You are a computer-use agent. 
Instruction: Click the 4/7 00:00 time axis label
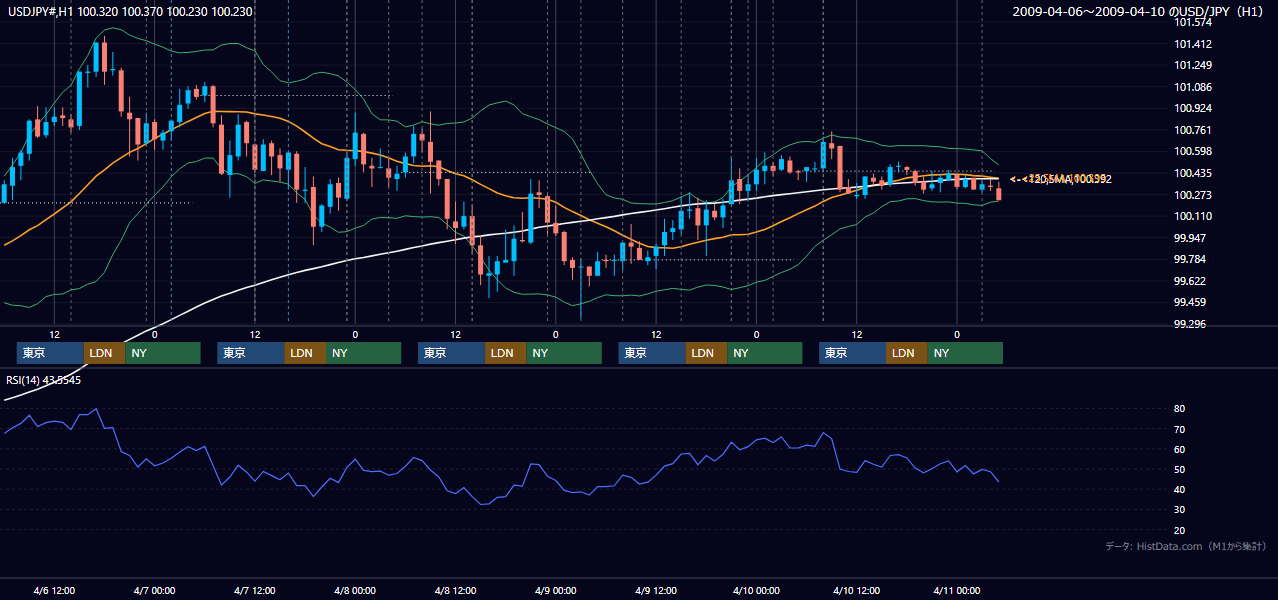(154, 590)
